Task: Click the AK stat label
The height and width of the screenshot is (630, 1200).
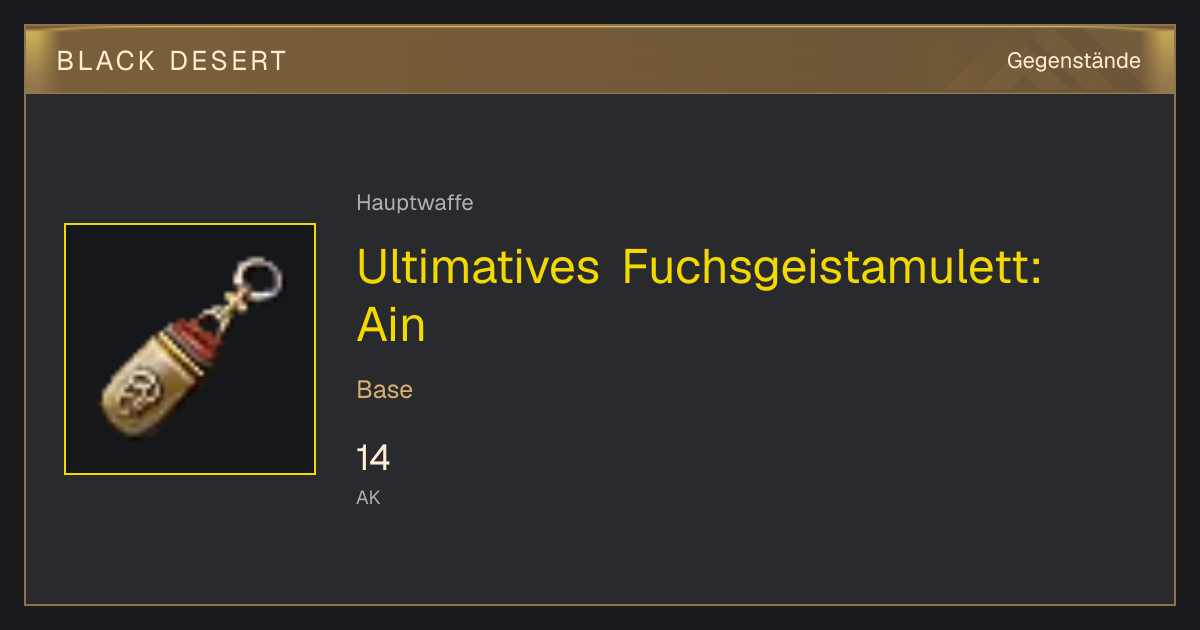Action: tap(368, 497)
